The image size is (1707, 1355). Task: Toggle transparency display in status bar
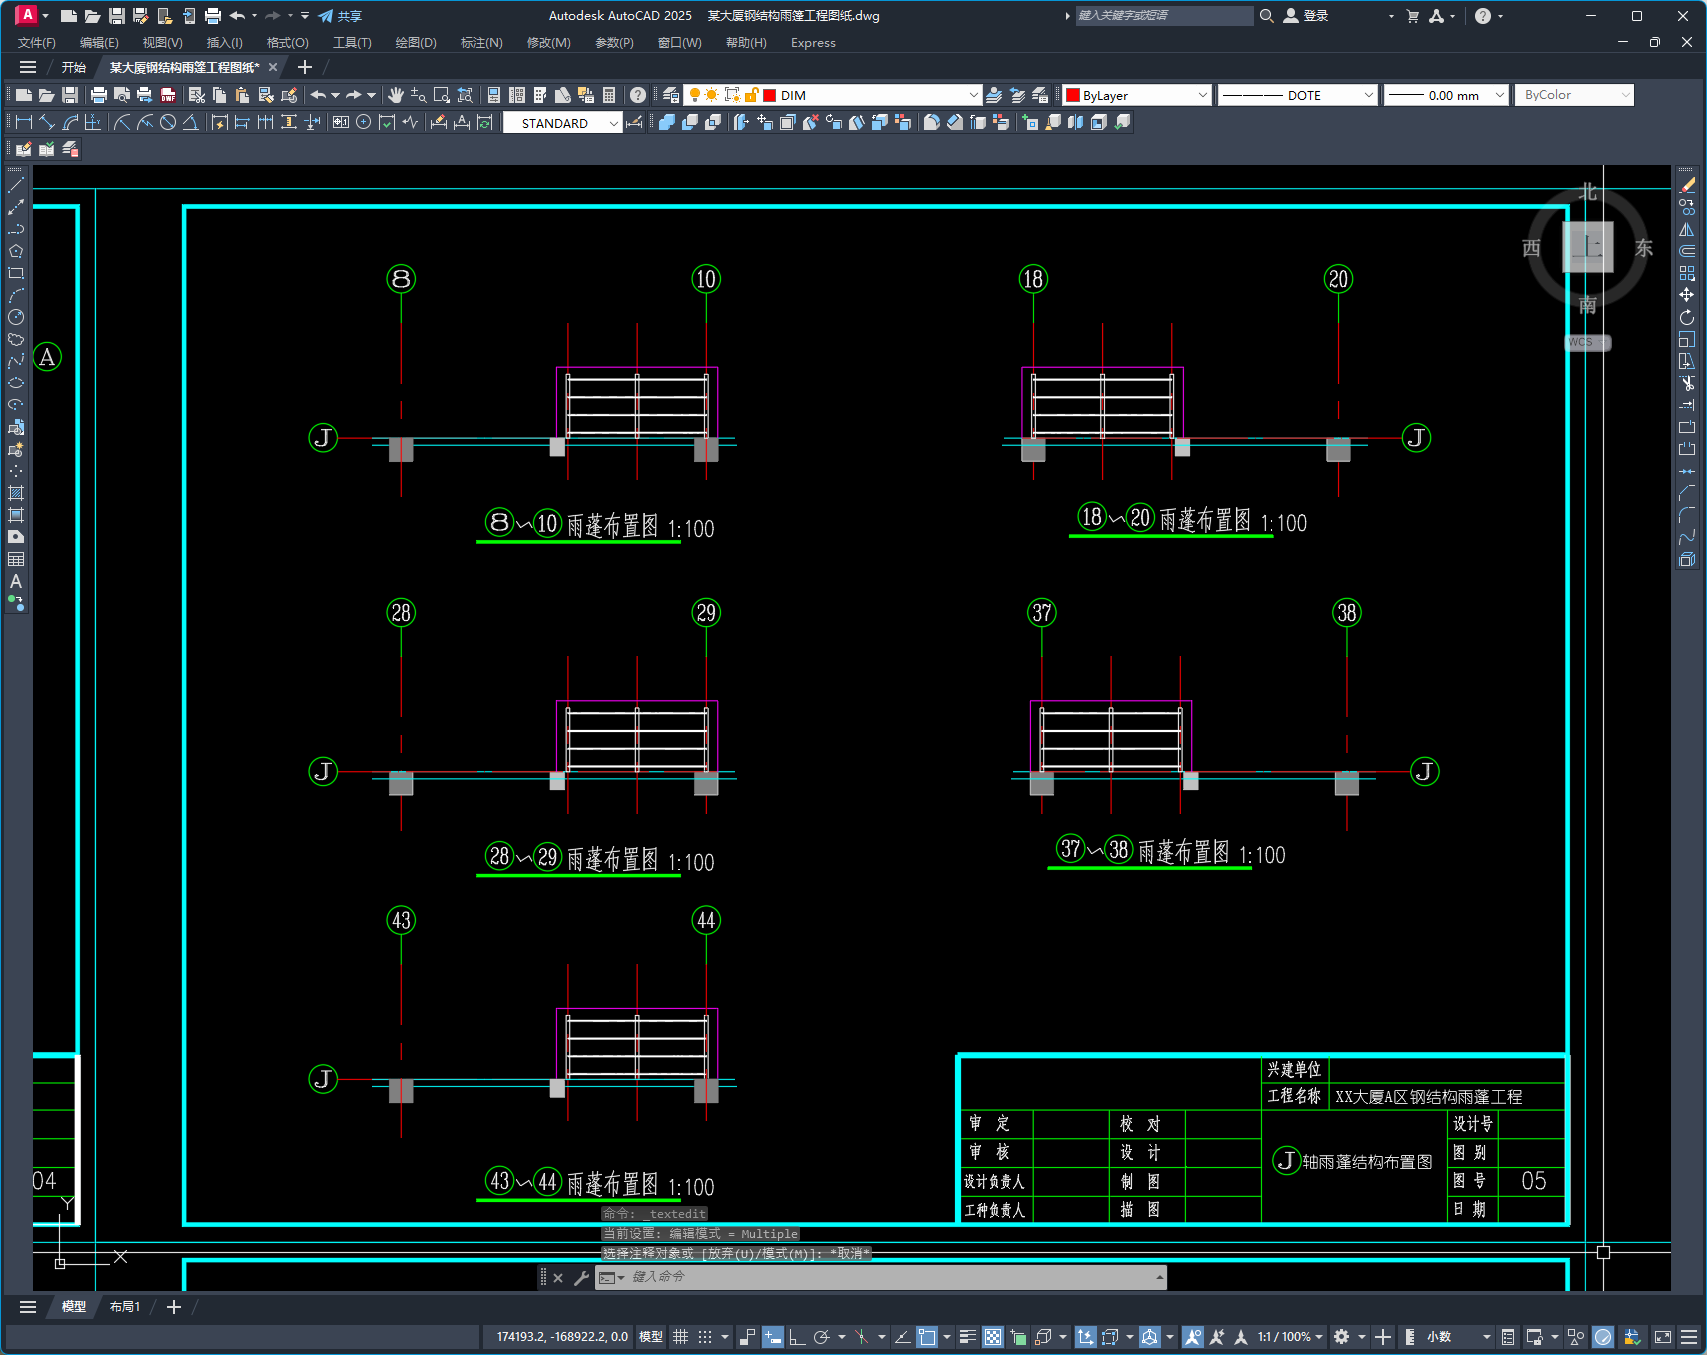point(993,1337)
